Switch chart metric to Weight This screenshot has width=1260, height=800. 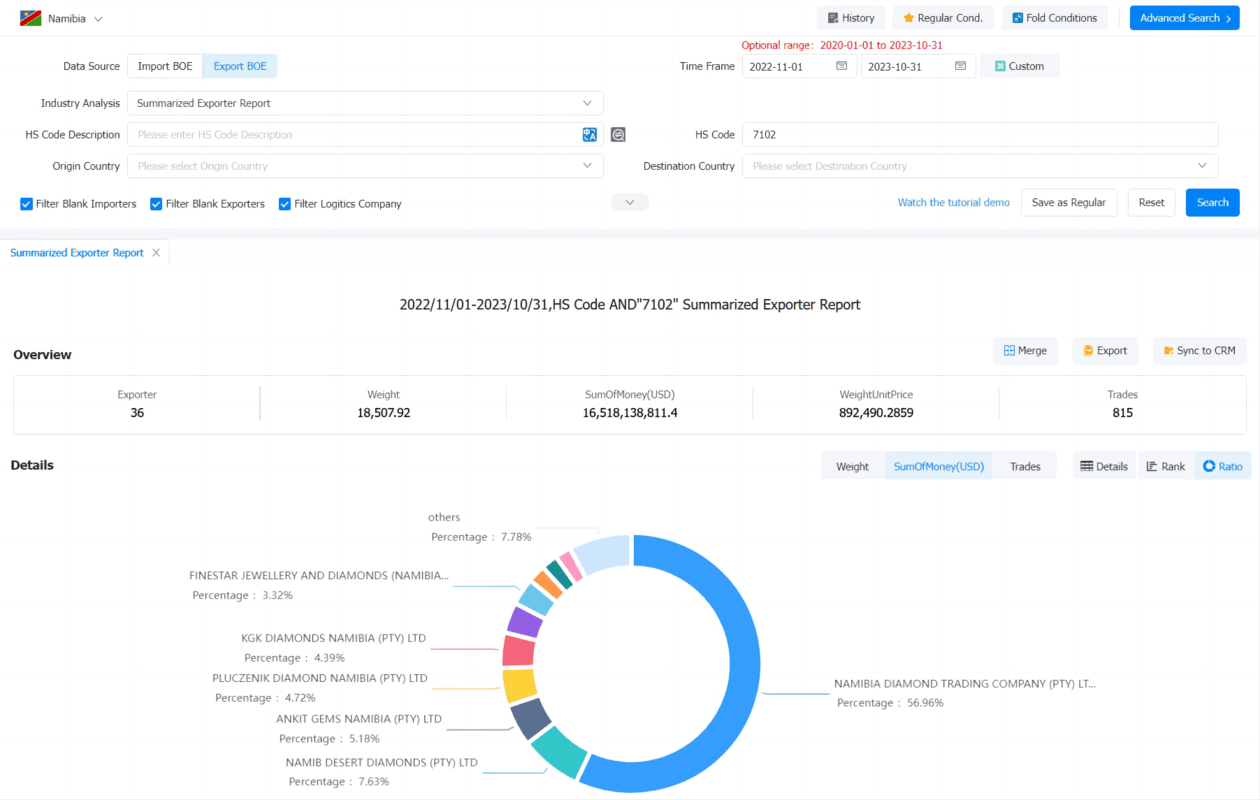(x=852, y=466)
